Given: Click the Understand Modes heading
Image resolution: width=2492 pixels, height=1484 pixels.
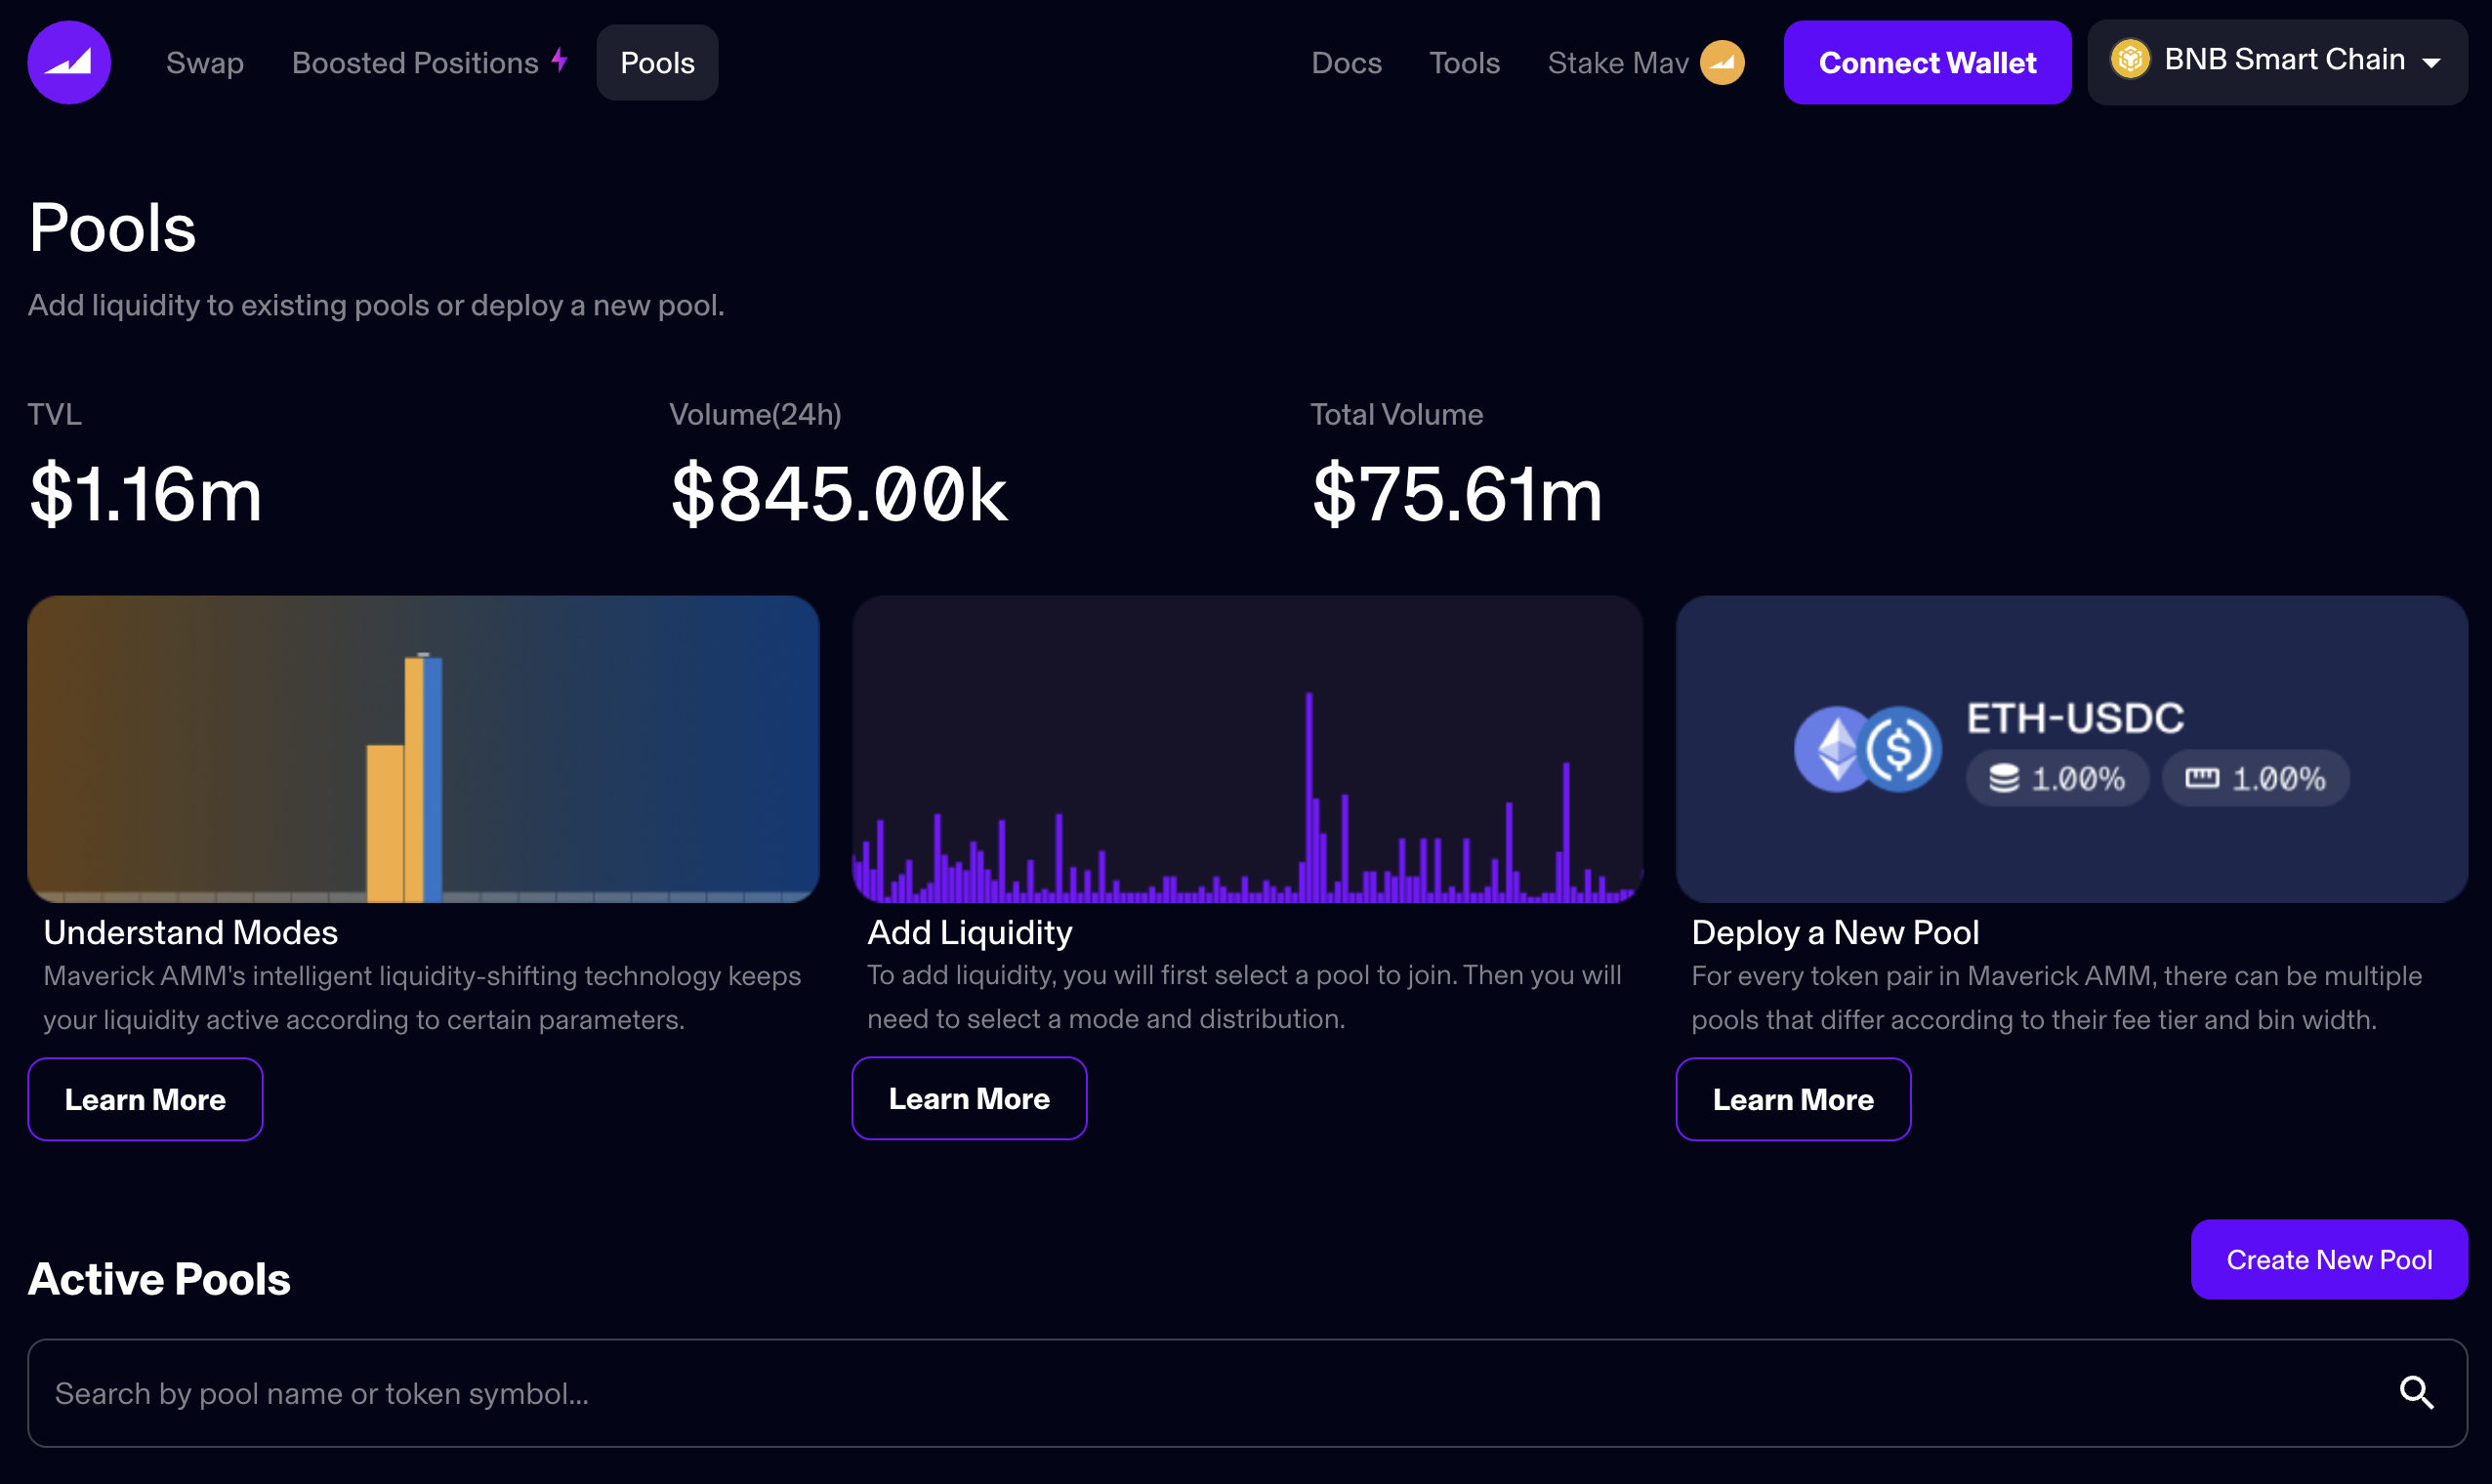Looking at the screenshot, I should 191,932.
